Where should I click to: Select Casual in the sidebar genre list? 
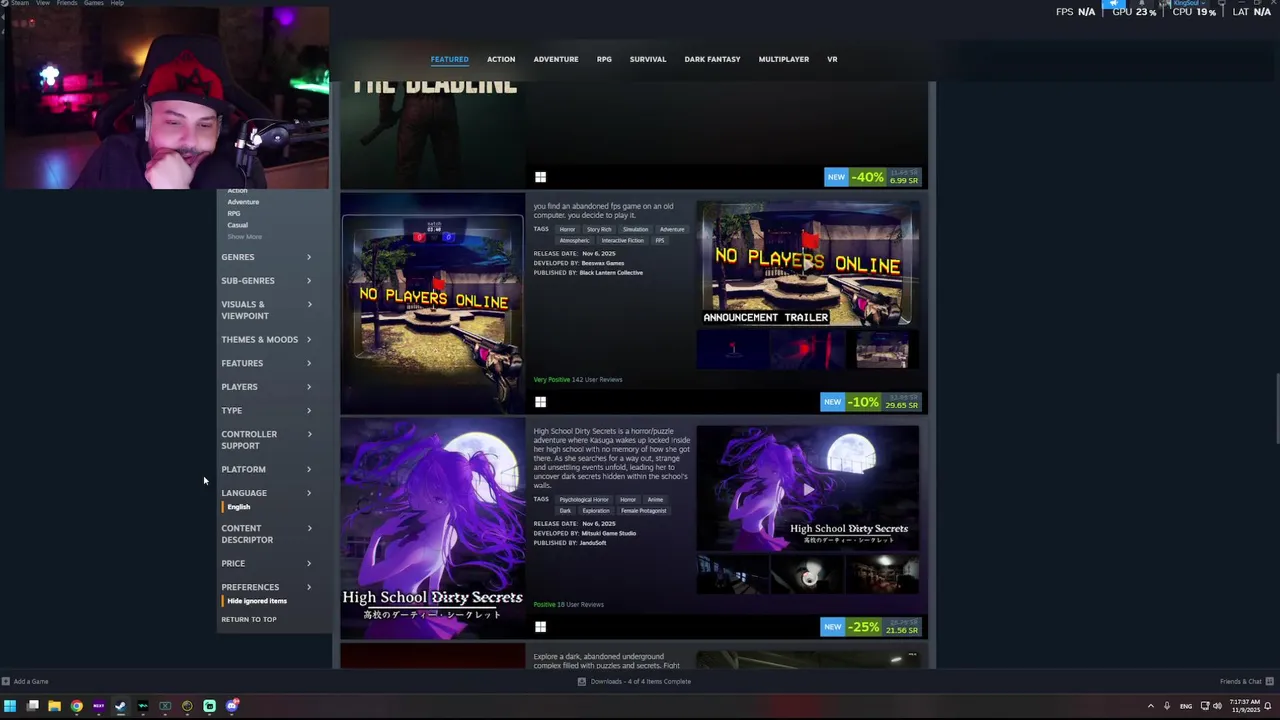[237, 225]
